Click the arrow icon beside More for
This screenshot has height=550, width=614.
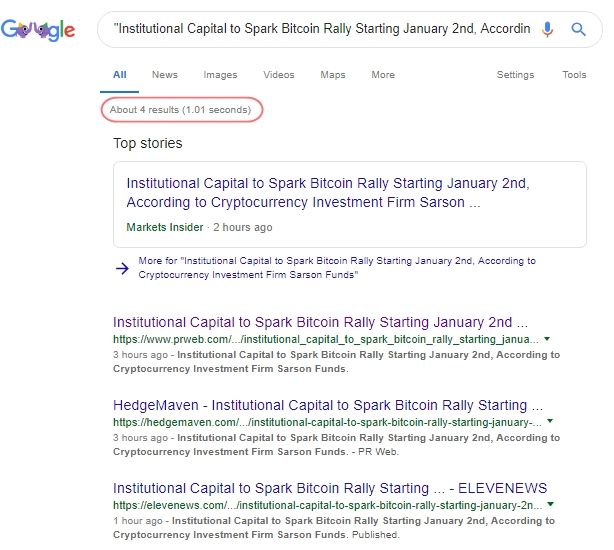tap(122, 267)
